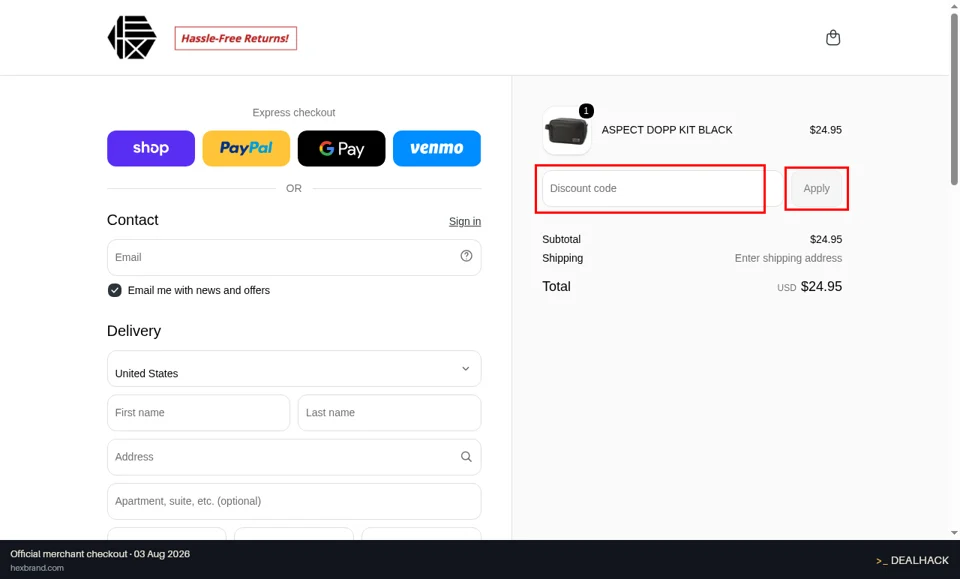Choose Google Pay express checkout
Screen dimensions: 960x579
[x=342, y=148]
